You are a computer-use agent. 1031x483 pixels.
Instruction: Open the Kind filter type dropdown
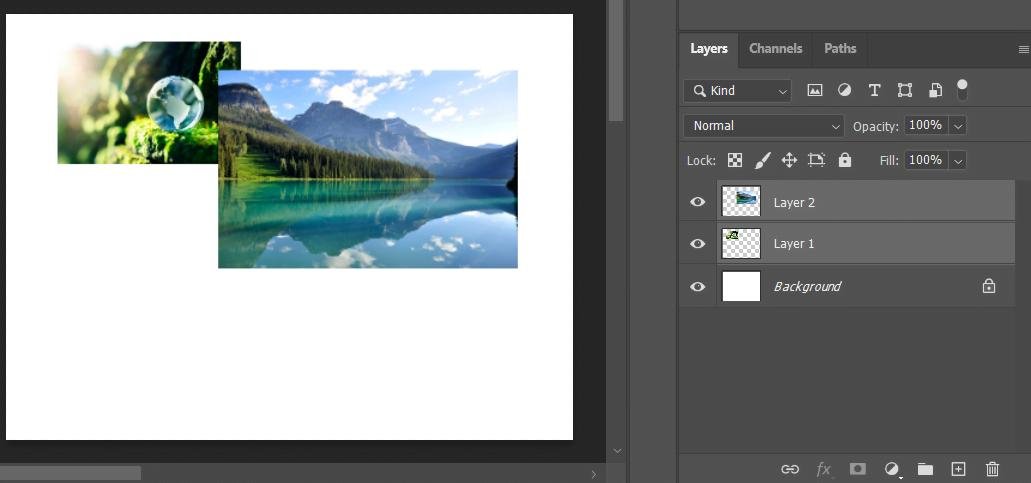click(x=737, y=91)
